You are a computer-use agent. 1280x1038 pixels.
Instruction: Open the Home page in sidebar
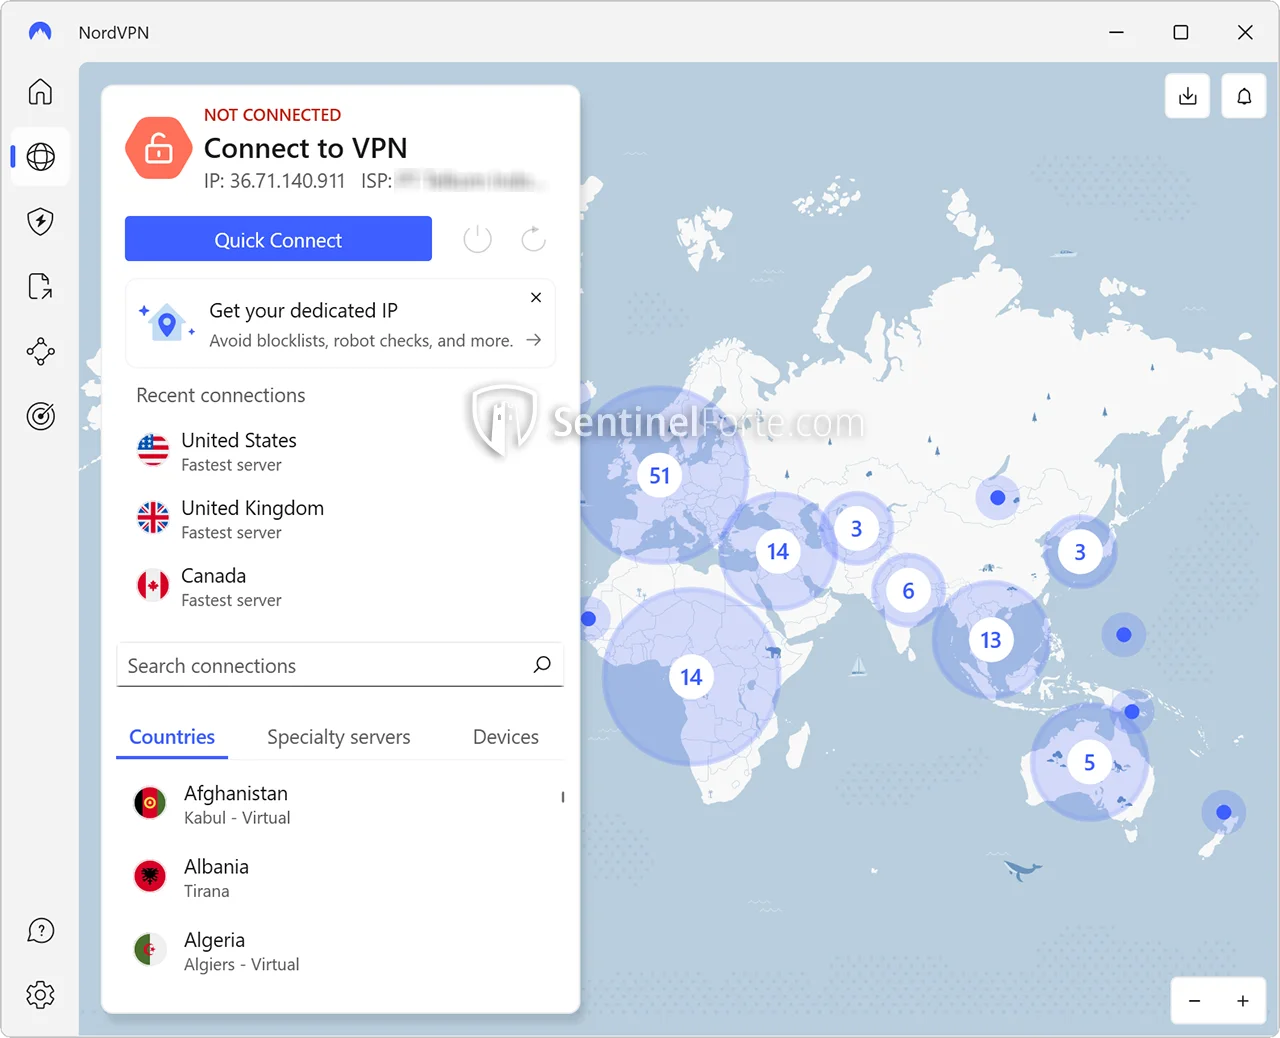pos(40,92)
